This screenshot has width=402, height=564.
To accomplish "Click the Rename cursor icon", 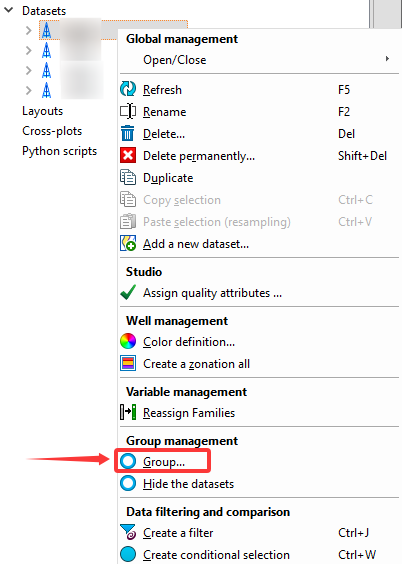I will [128, 111].
